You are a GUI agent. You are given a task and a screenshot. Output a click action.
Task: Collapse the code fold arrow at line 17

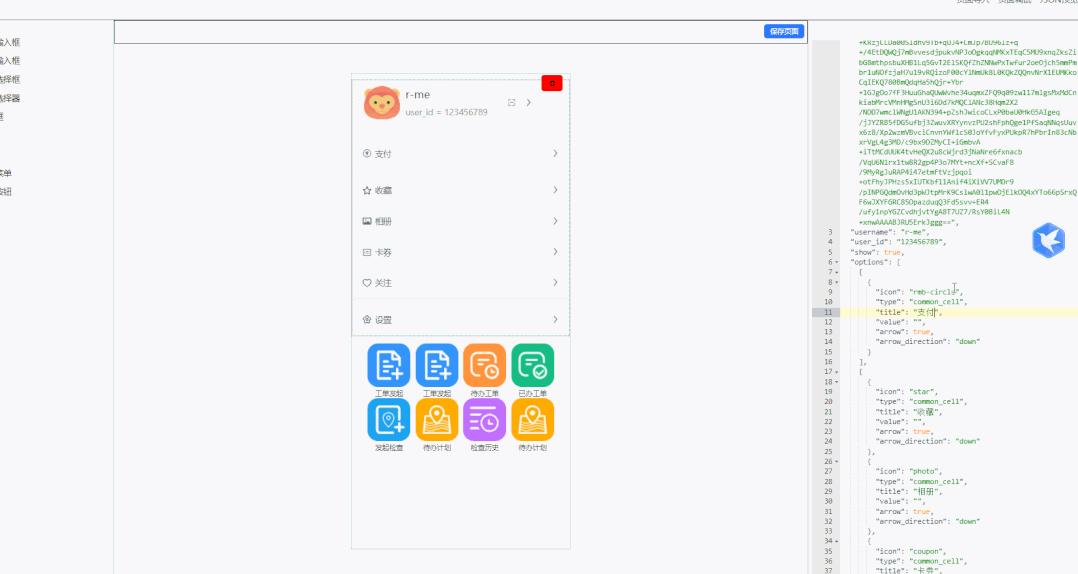click(x=837, y=372)
